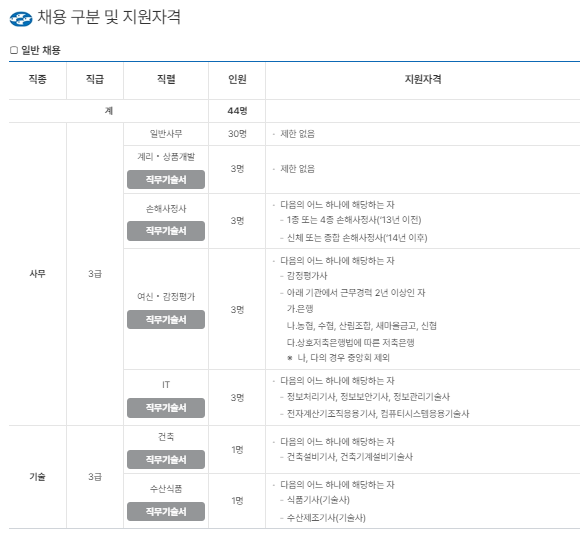Viewport: 588px width, 534px height.
Task: Open 직무기술서 for 계리·상품개발
Action: coord(166,180)
